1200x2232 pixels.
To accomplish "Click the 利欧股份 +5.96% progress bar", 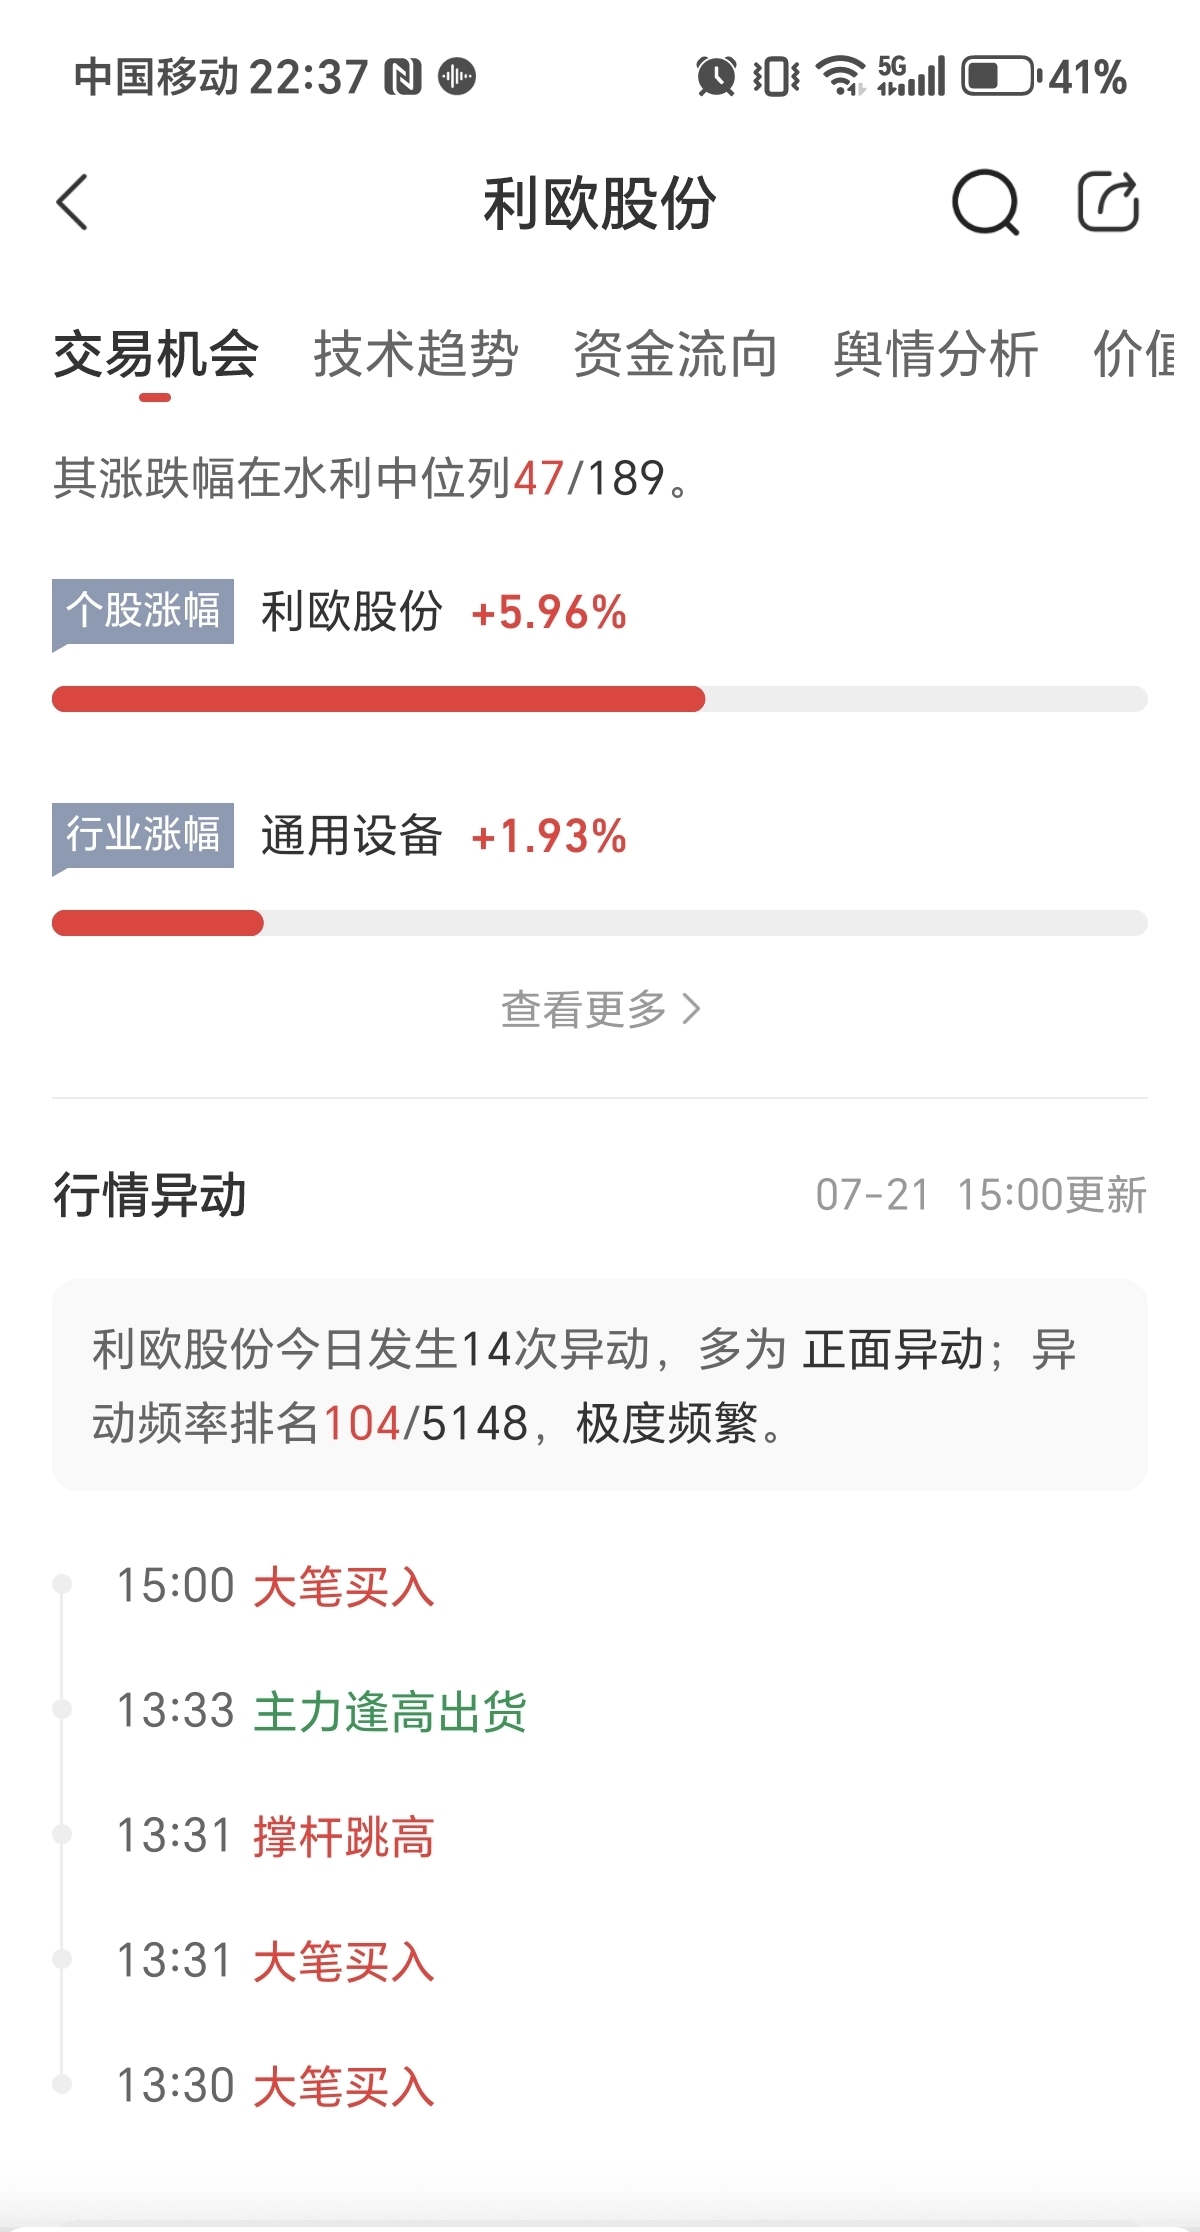I will coord(600,699).
